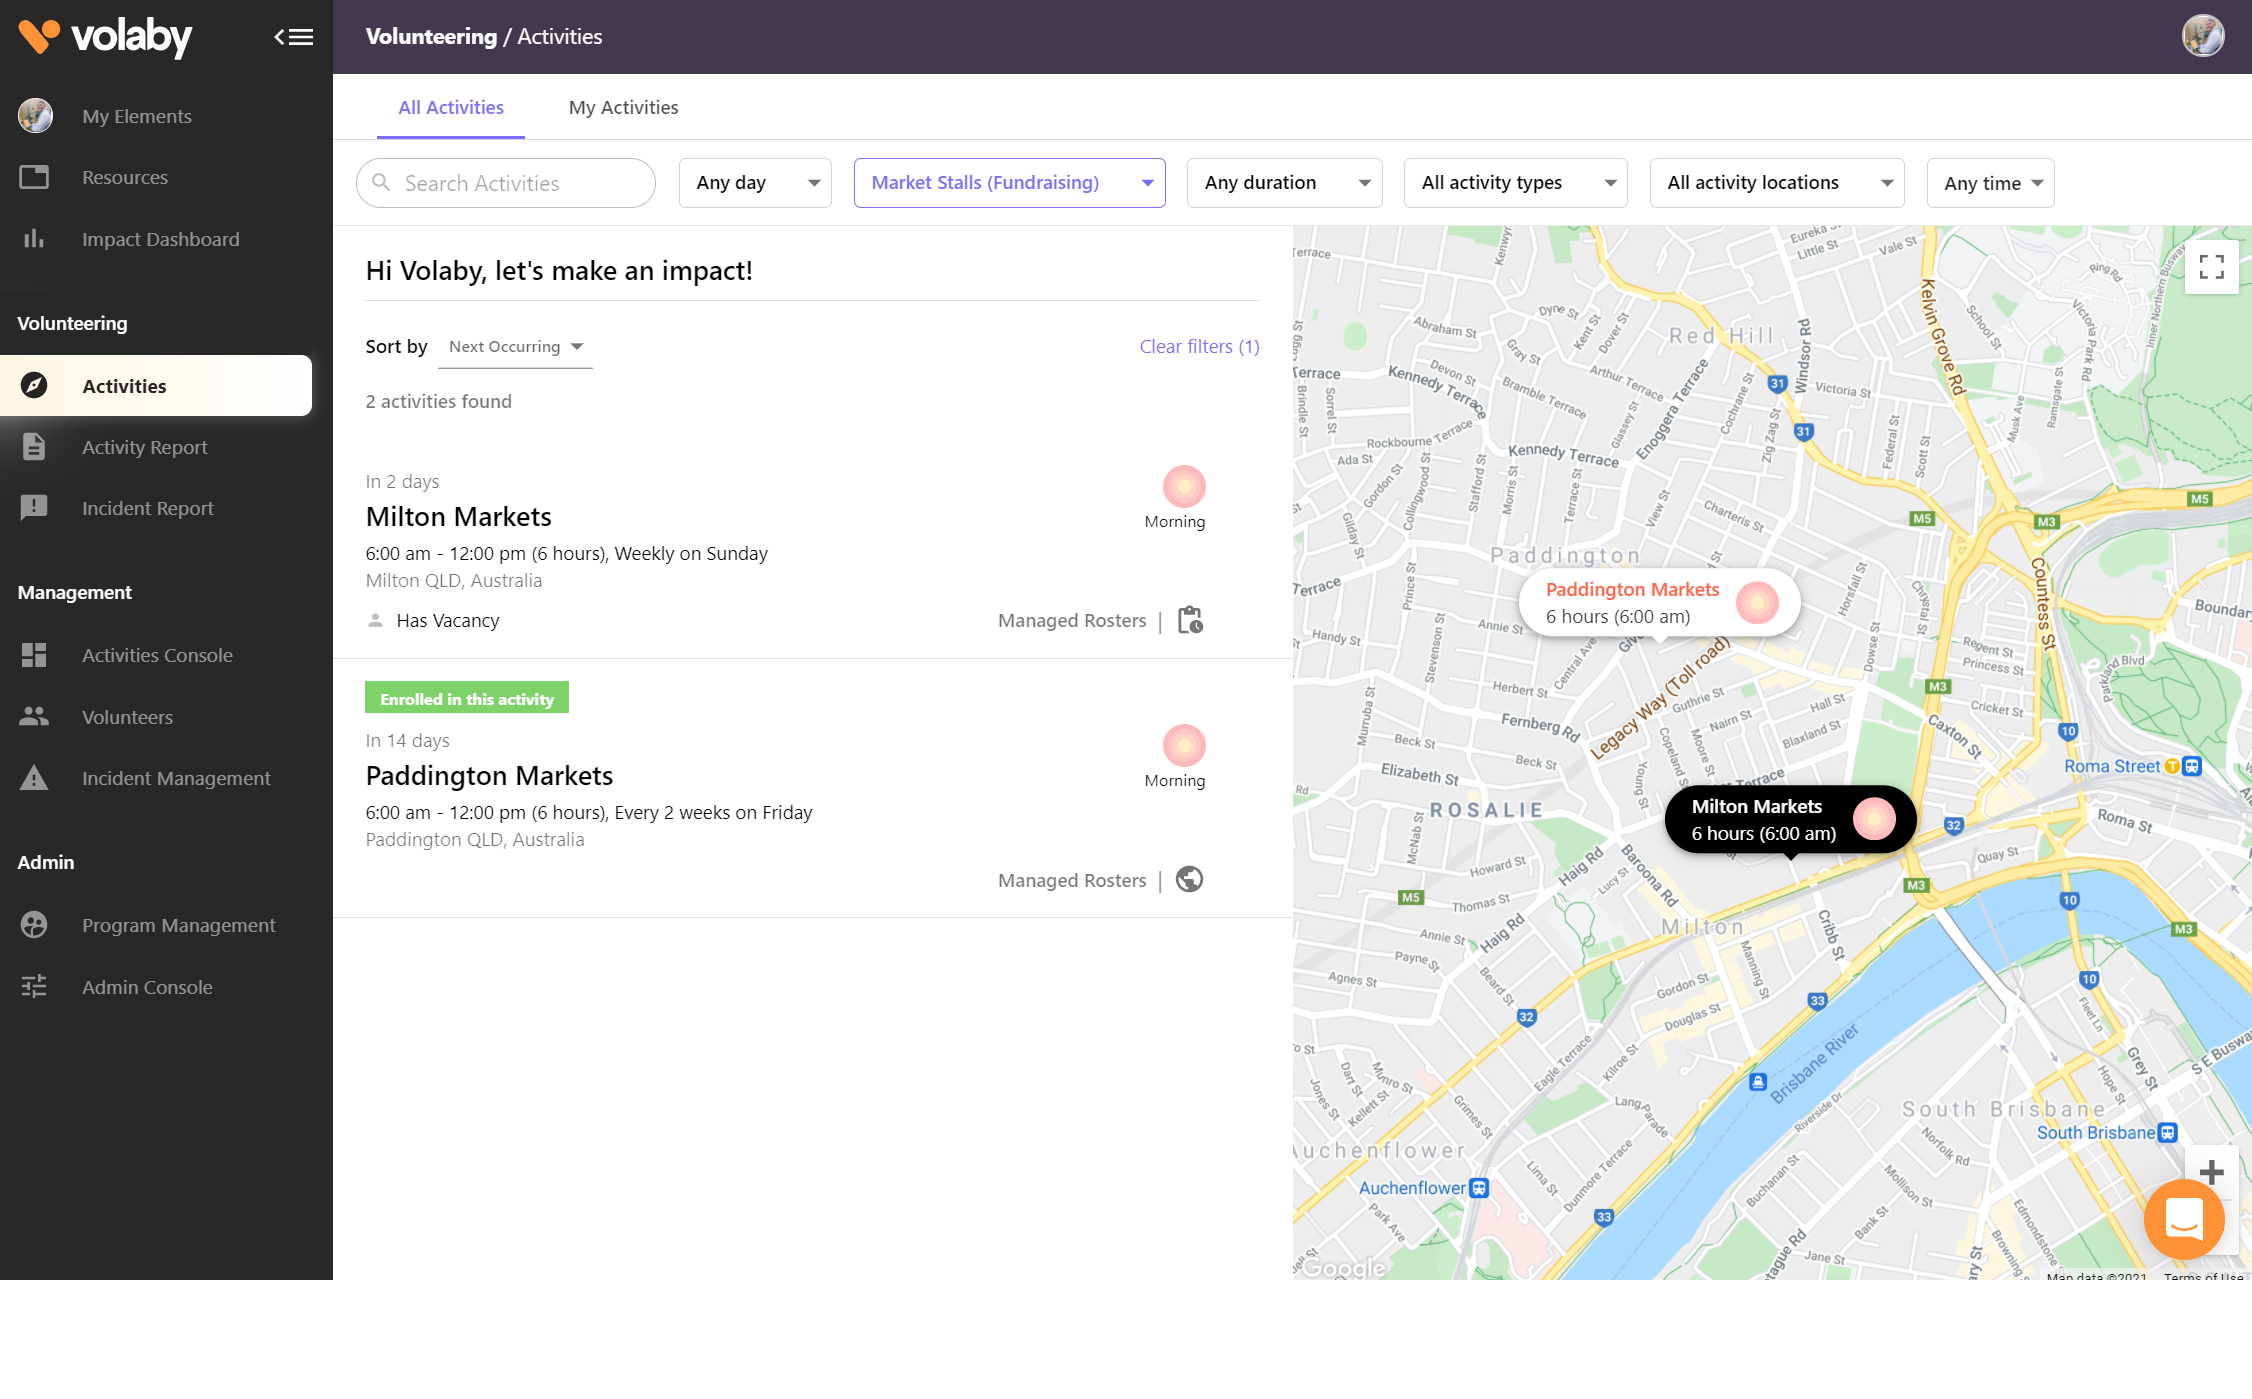Open the Any day dropdown

(754, 182)
